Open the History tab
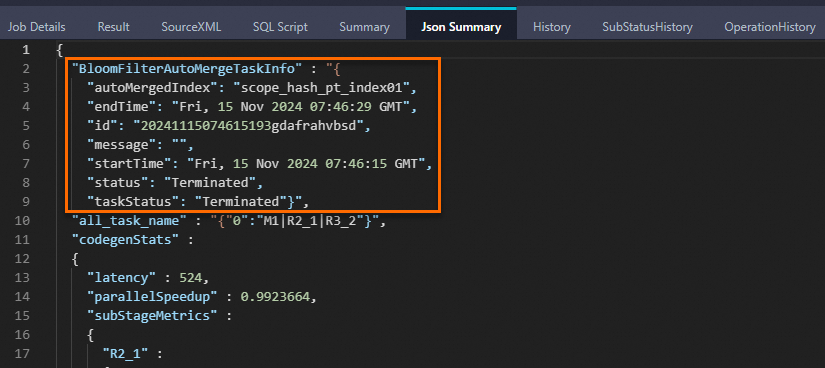This screenshot has height=368, width=825. coord(551,27)
